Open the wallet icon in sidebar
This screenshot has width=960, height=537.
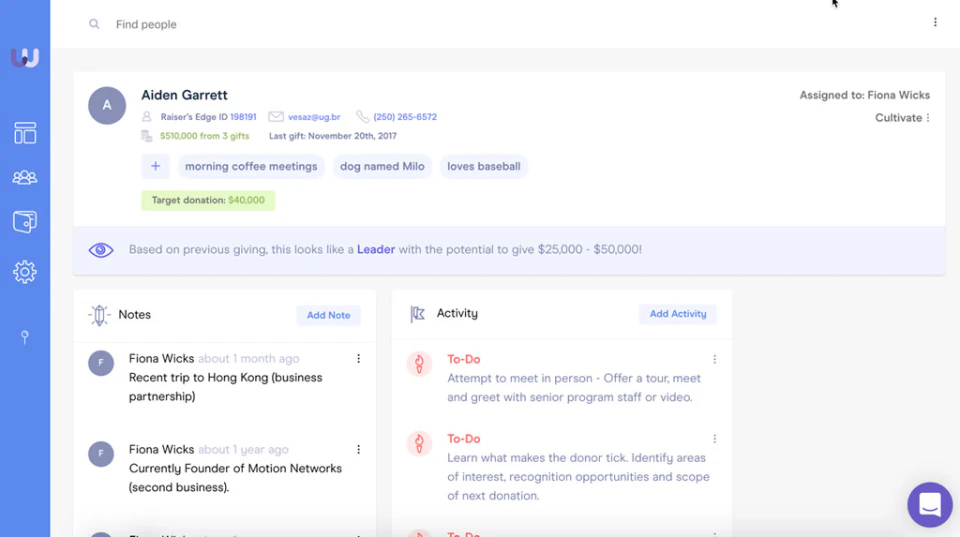(x=25, y=222)
